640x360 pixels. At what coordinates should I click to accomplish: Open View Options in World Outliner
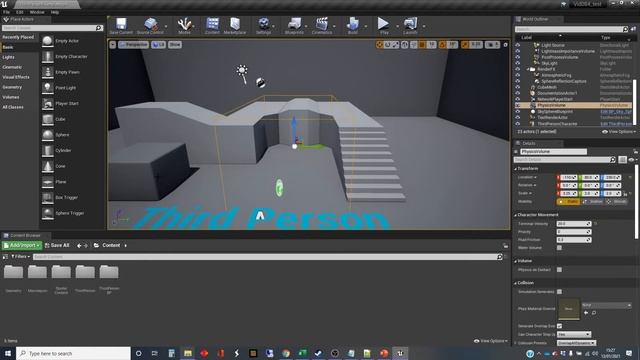pyautogui.click(x=618, y=132)
